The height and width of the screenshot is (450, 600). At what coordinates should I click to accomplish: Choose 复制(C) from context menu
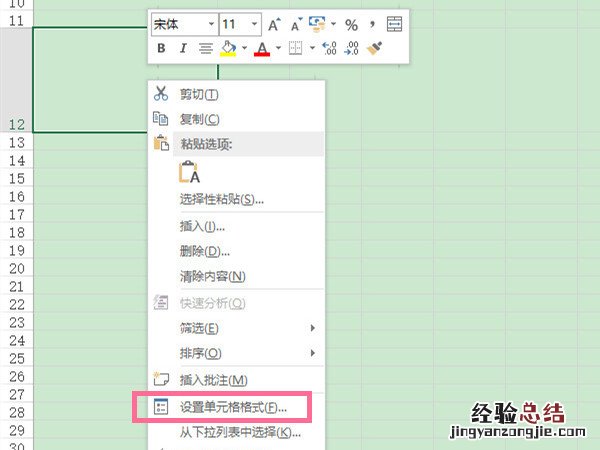click(236, 119)
